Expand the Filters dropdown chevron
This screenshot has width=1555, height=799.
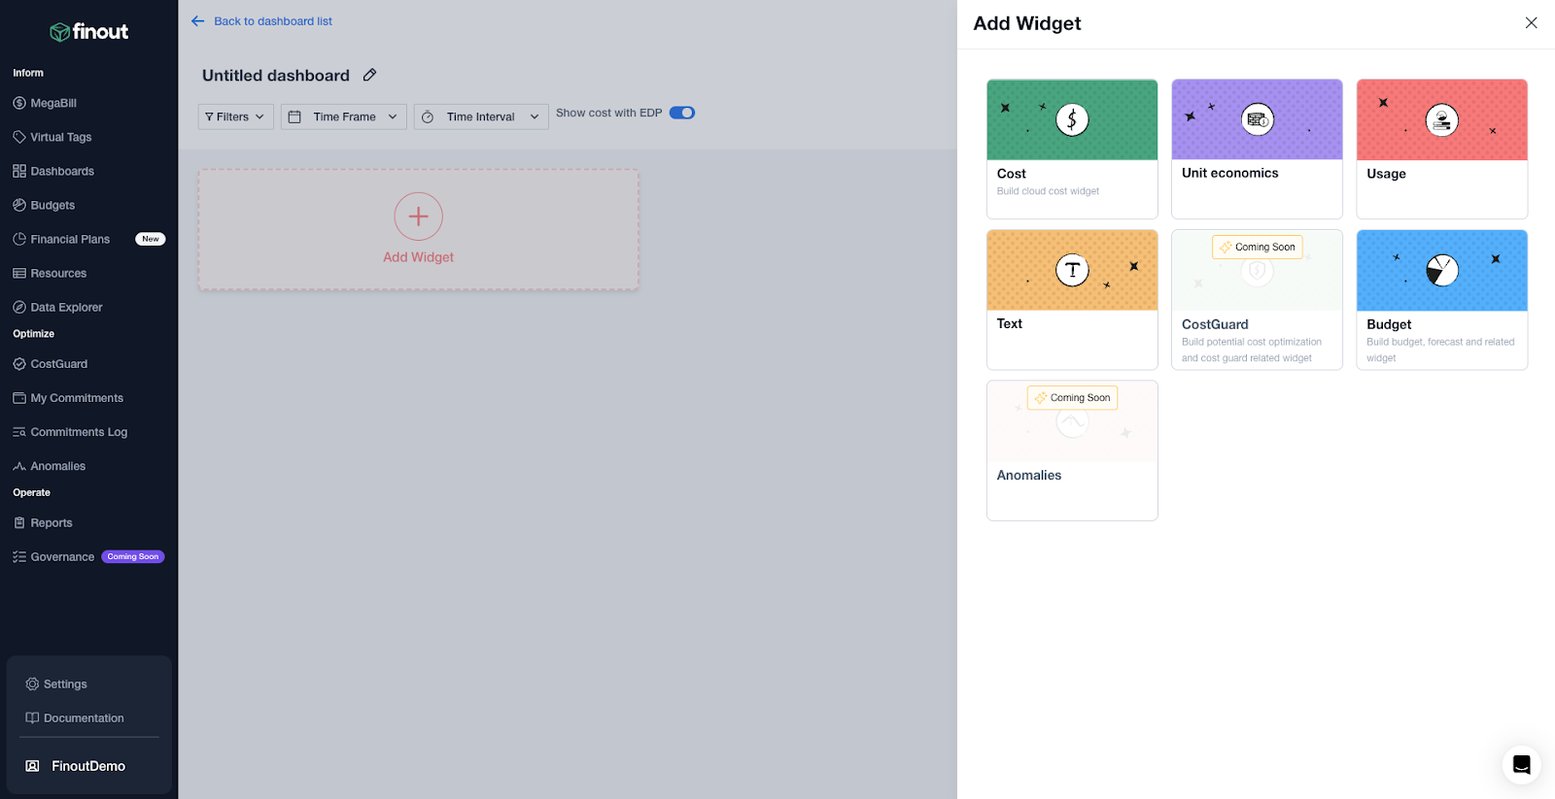260,117
